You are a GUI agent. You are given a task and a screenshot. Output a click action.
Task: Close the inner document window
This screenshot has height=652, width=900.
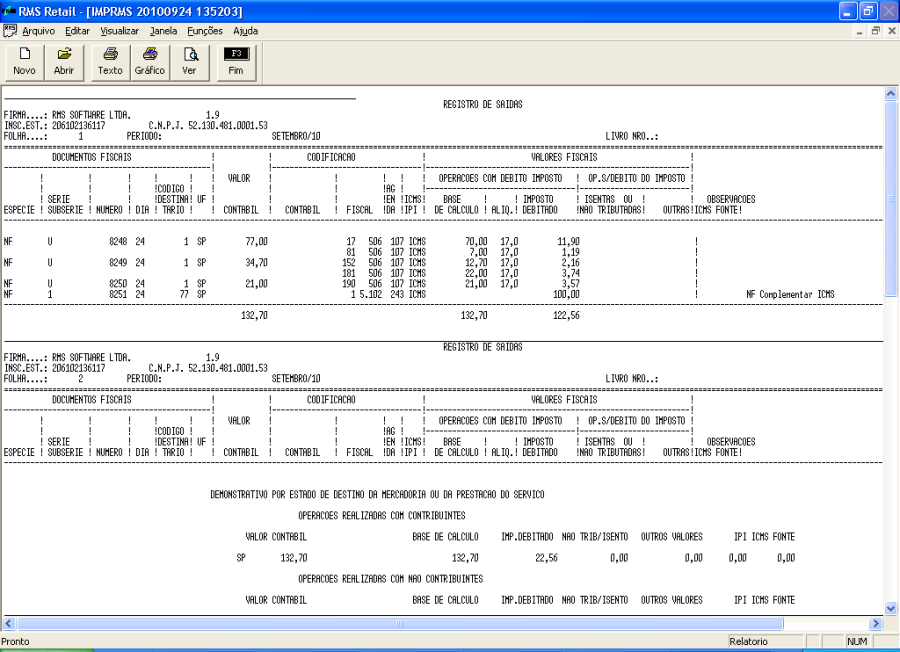[891, 31]
